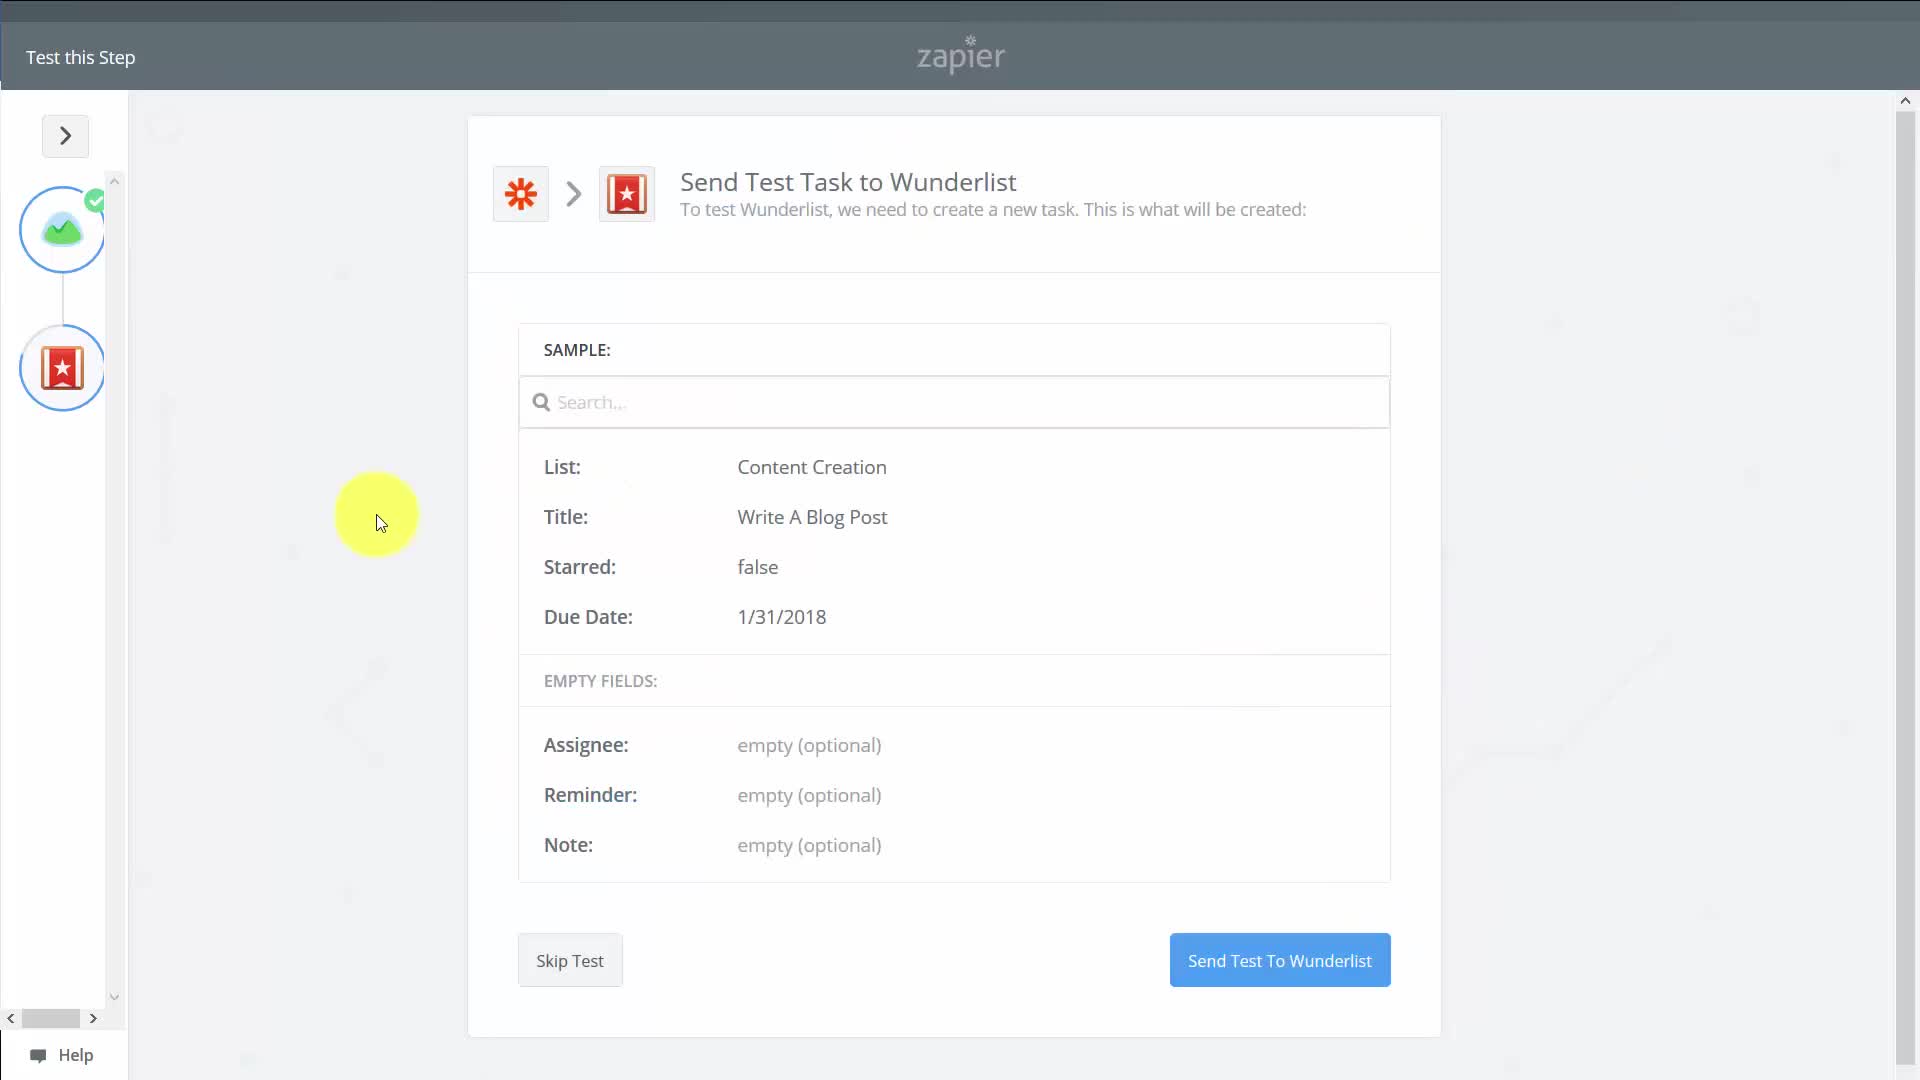The height and width of the screenshot is (1080, 1920).
Task: Click sidebar horizontal scroll-left arrow
Action: 11,1018
